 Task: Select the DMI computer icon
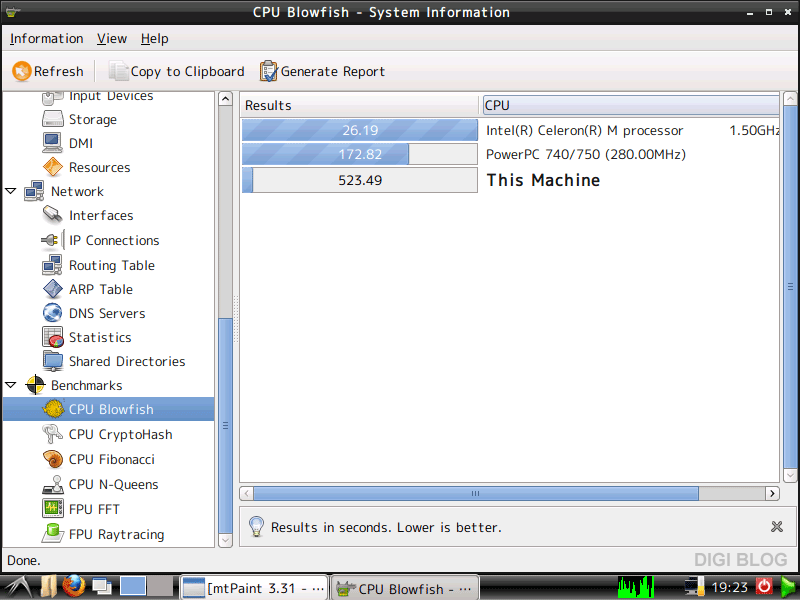(x=53, y=143)
